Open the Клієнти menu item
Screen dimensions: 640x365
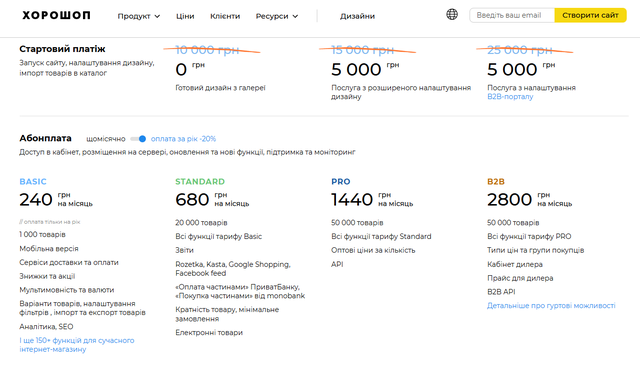(225, 16)
